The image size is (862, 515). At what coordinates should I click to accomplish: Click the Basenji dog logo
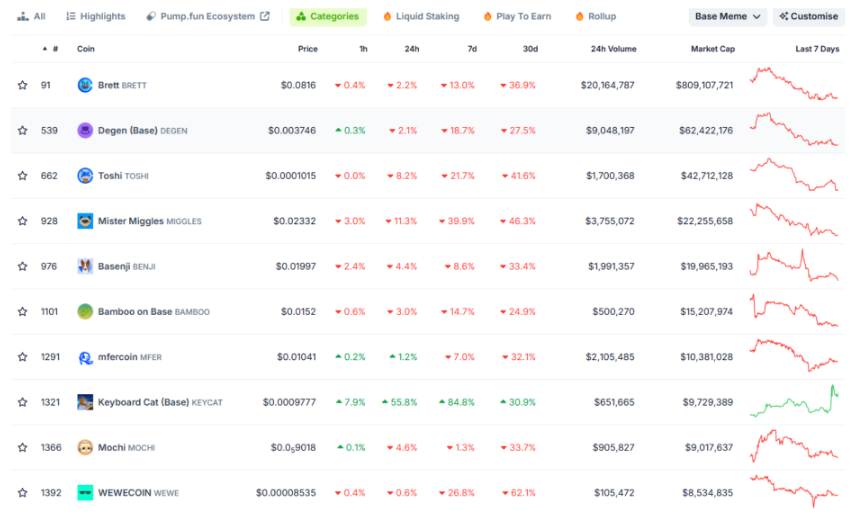pyautogui.click(x=85, y=266)
